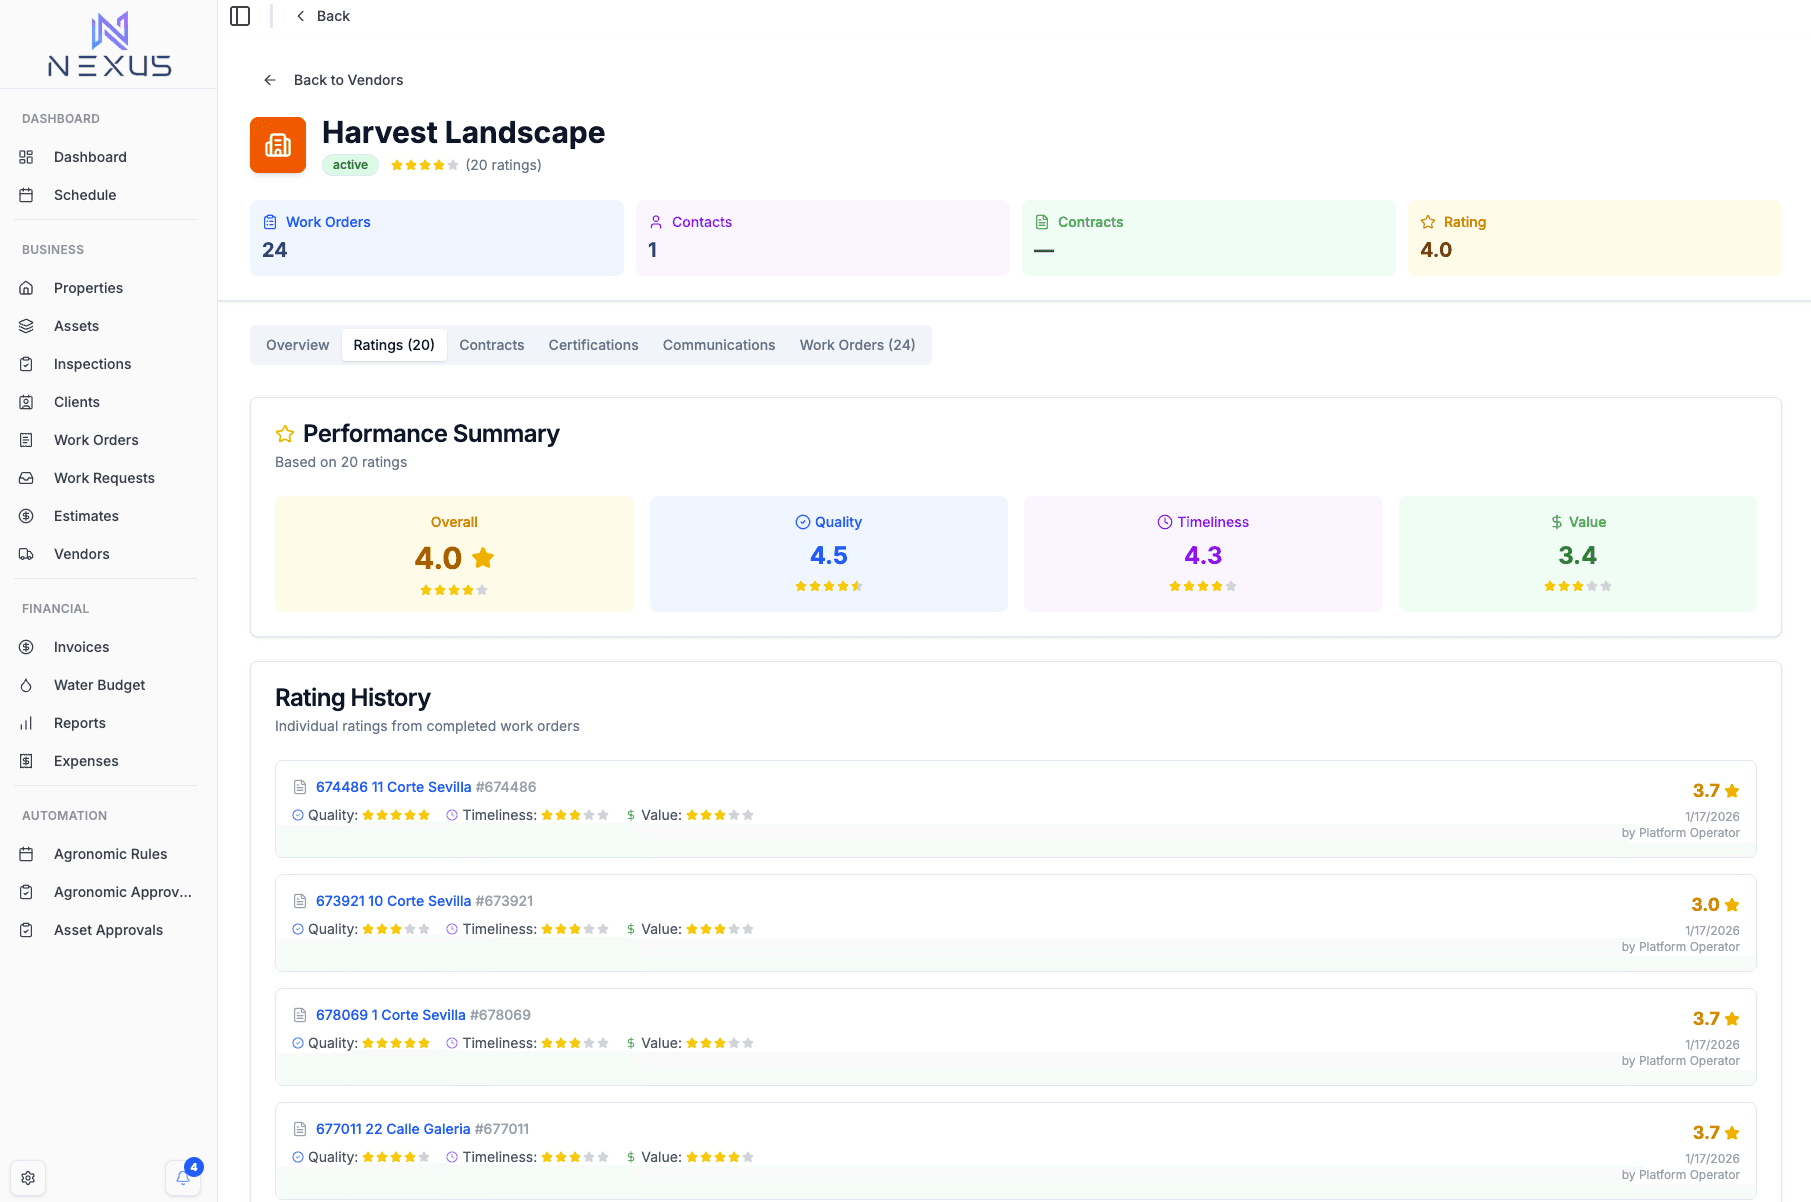Image resolution: width=1811 pixels, height=1202 pixels.
Task: Toggle the sidebar panel icon
Action: click(240, 16)
